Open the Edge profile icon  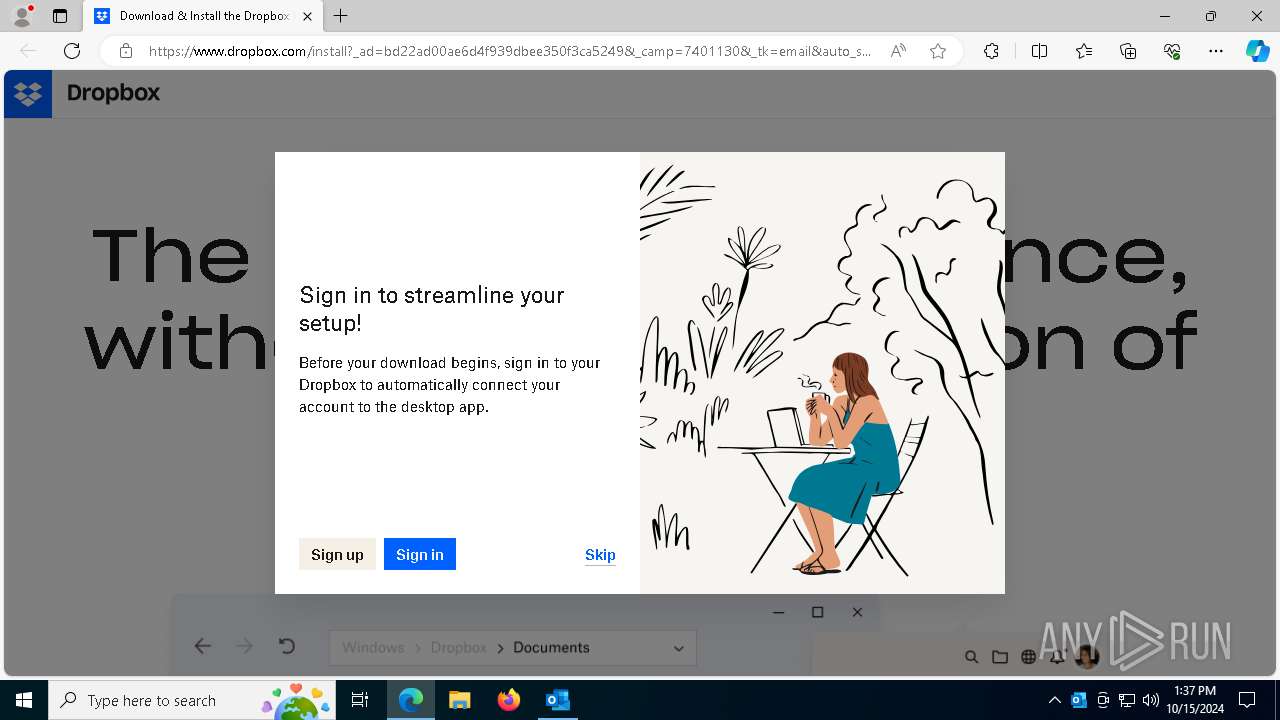click(21, 16)
